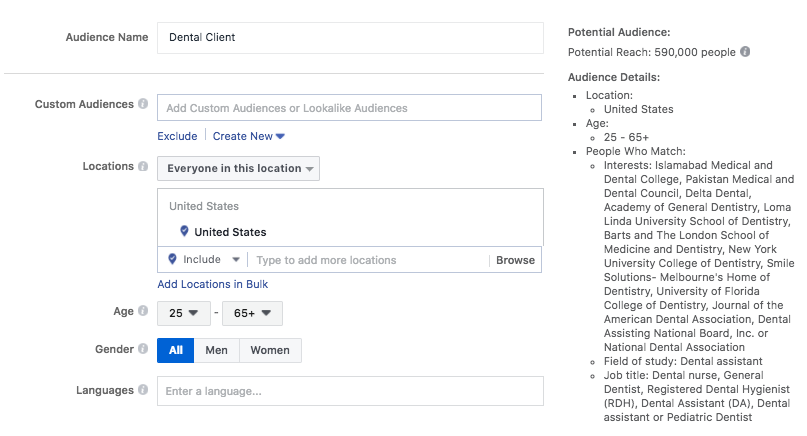The height and width of the screenshot is (436, 807).
Task: Click the gray United States header in locations box
Action: coord(204,206)
